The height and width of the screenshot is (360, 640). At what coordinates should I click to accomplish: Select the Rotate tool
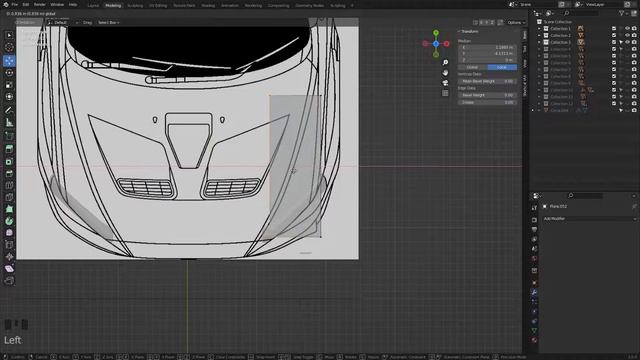[x=9, y=73]
